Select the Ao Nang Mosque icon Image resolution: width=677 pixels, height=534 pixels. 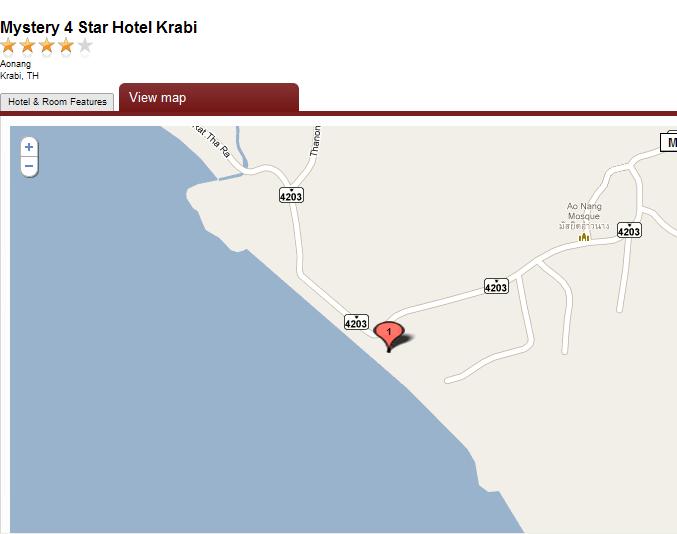point(584,237)
